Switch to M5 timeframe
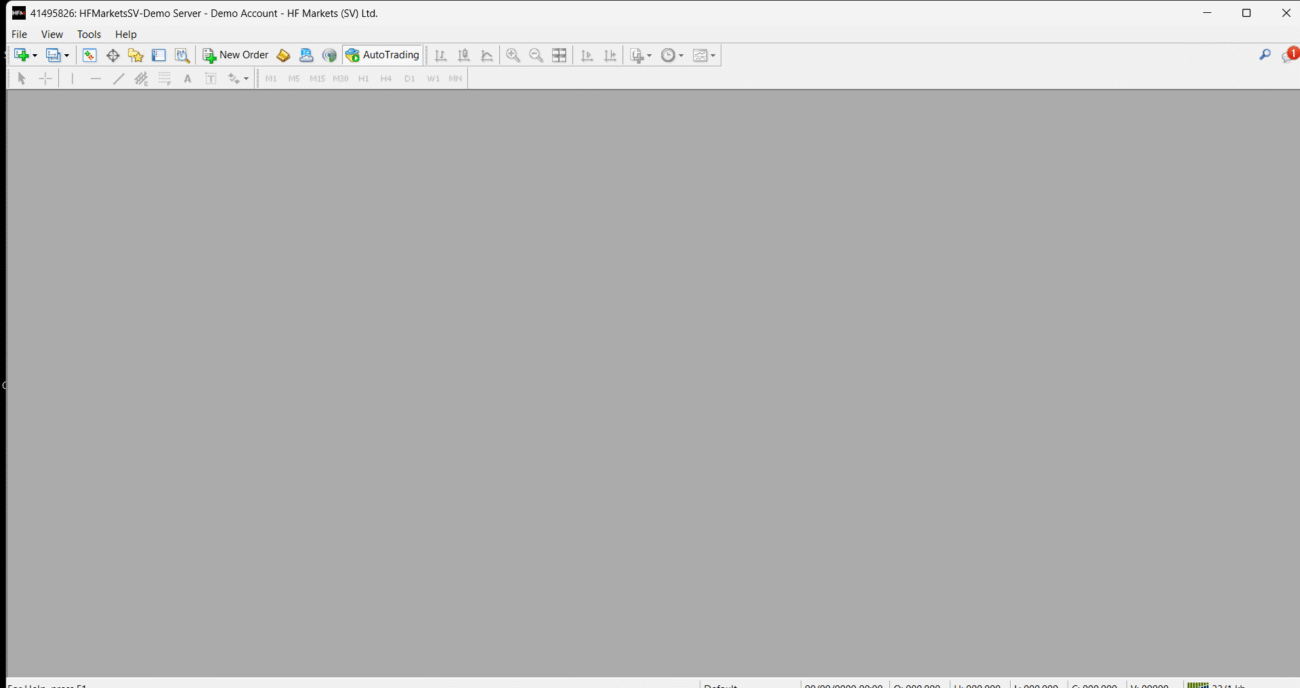This screenshot has height=688, width=1300. 294,78
